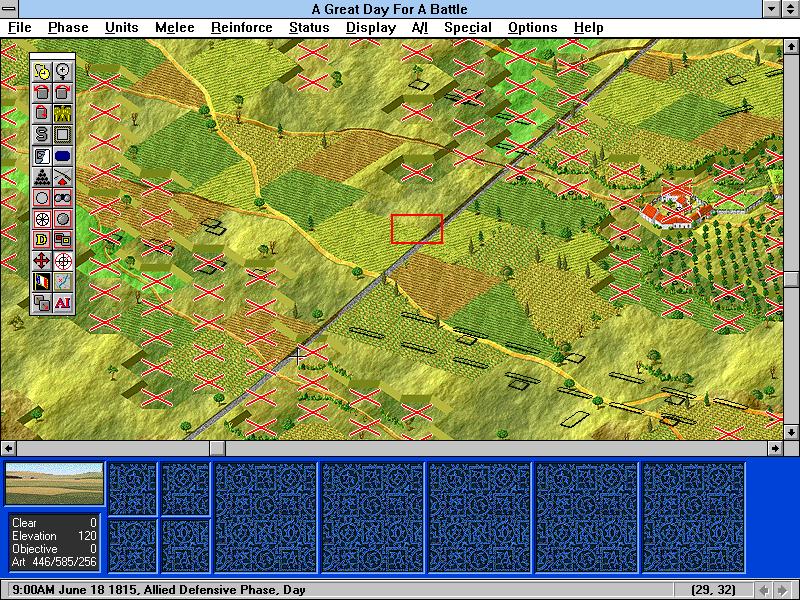
Task: Click the map vertical scrollbar down arrow
Action: pos(791,432)
